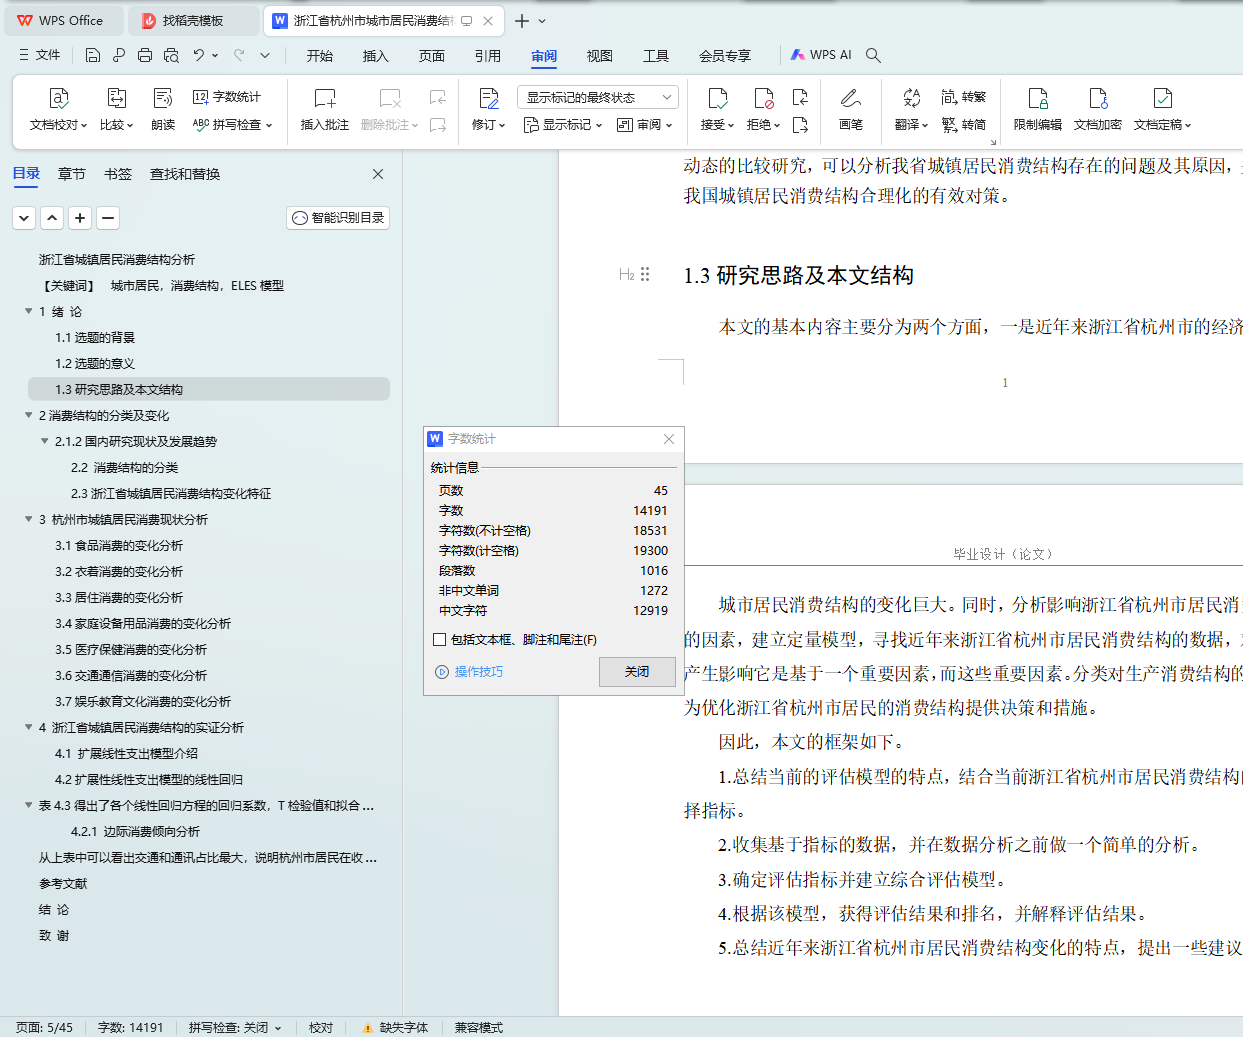Open print preview icon in quick toolbar
The width and height of the screenshot is (1243, 1037).
point(171,55)
